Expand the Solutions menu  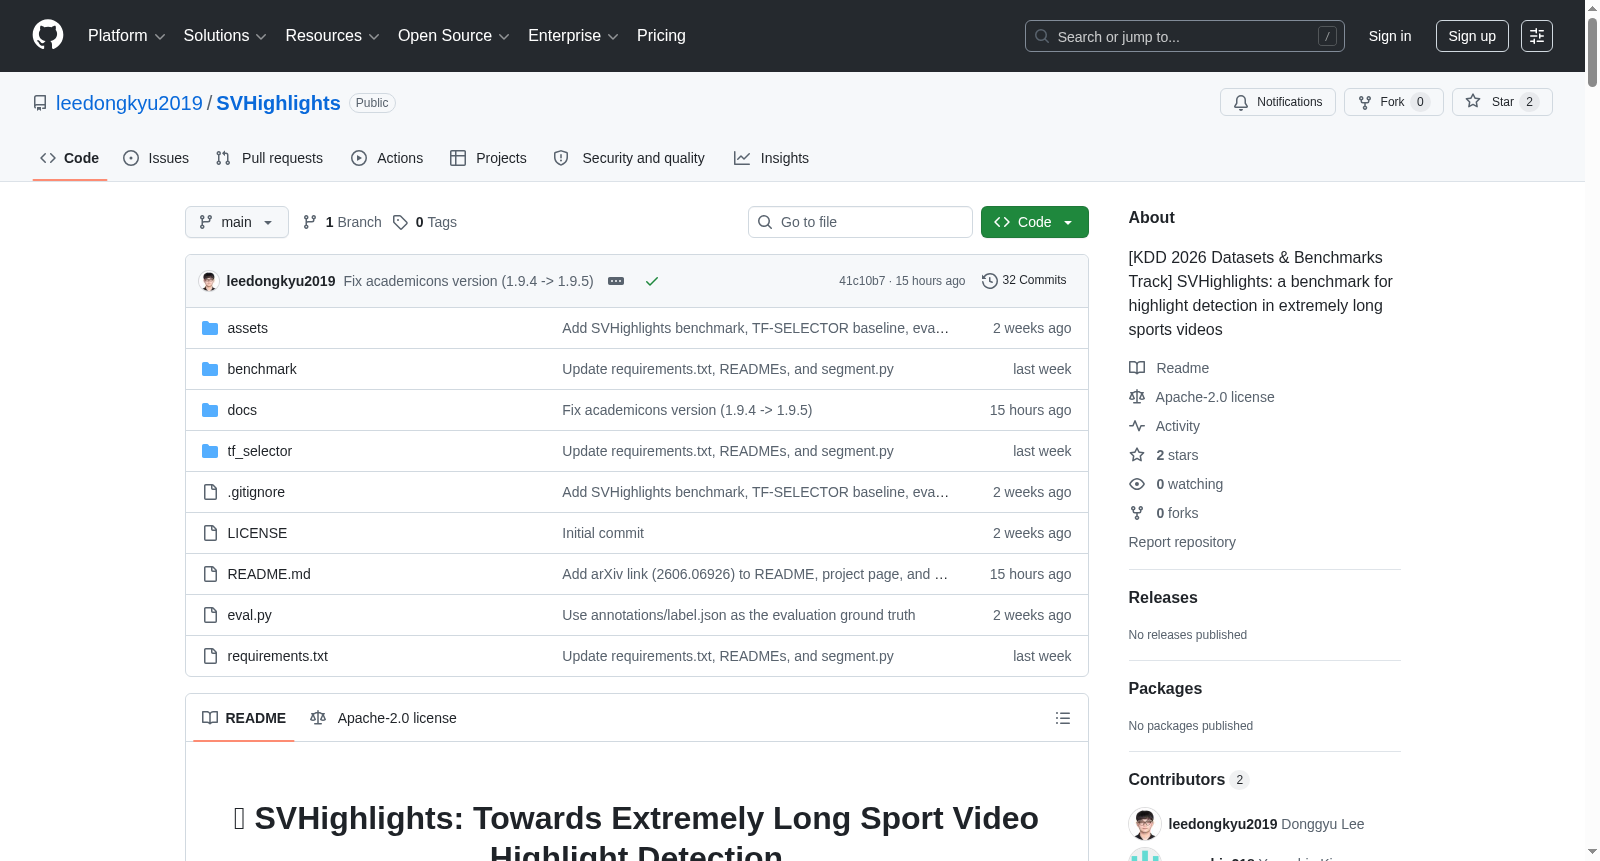point(225,36)
